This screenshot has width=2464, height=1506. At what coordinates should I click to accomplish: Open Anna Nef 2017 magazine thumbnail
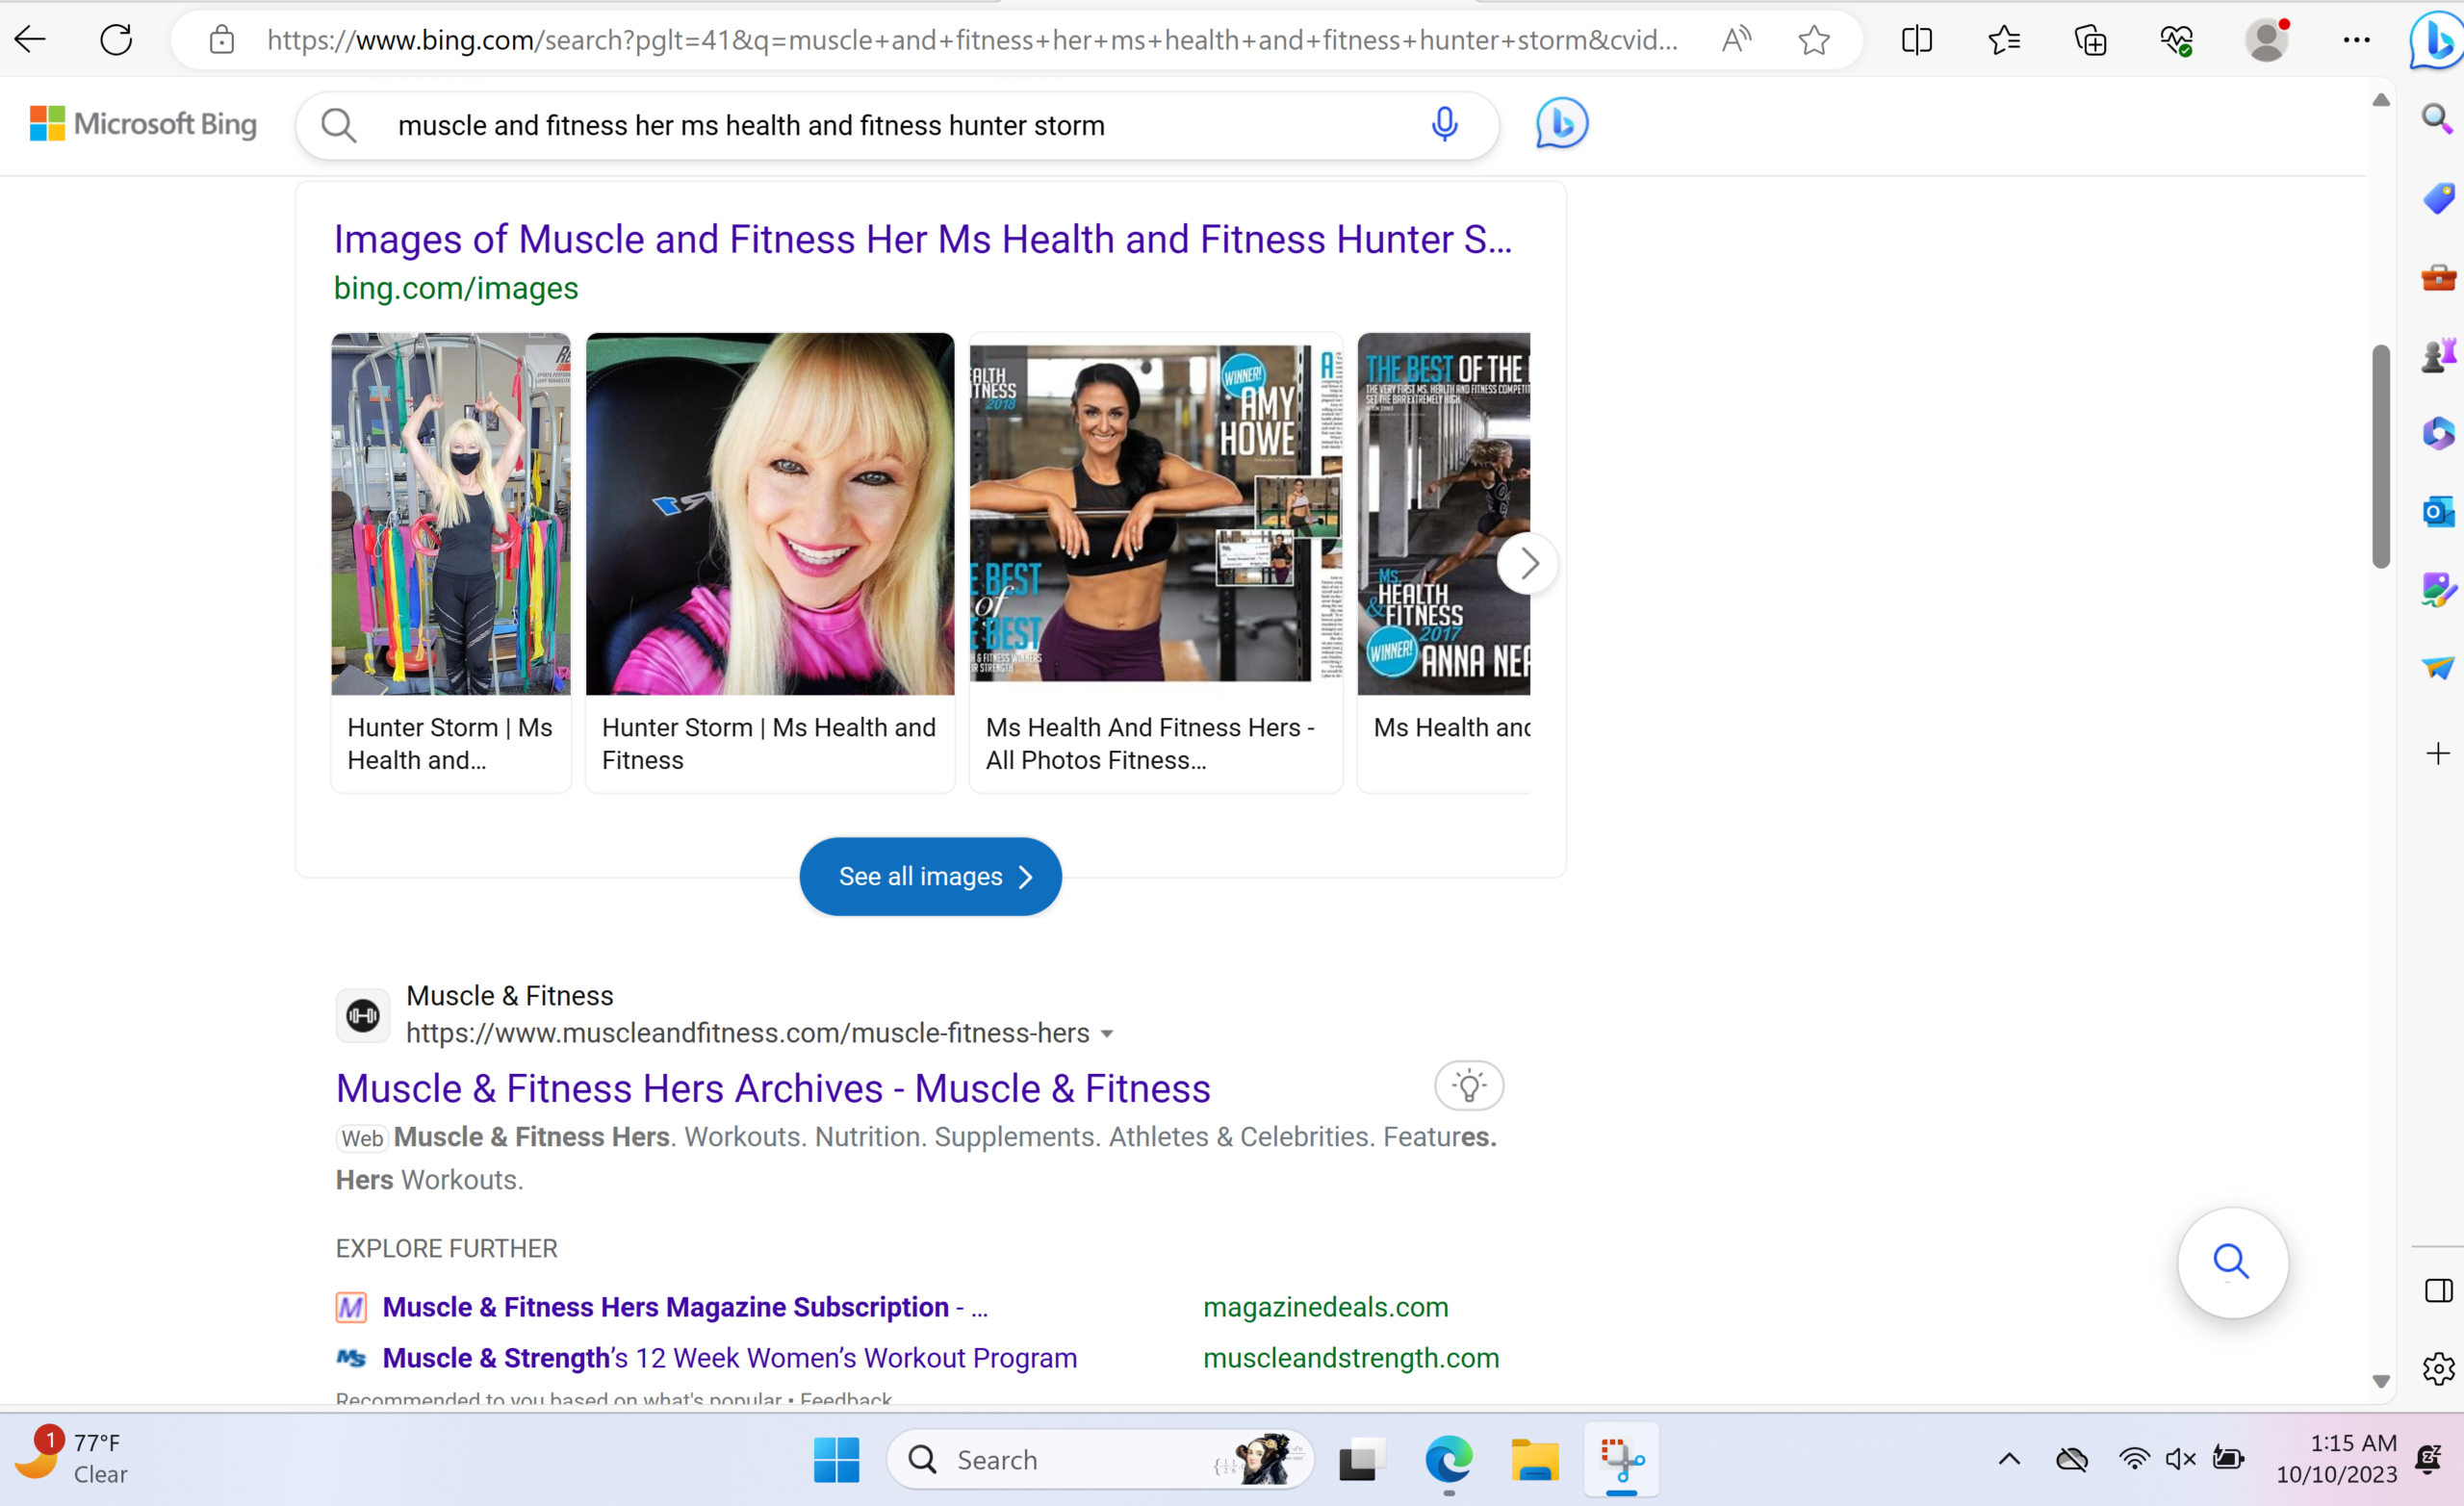pos(1443,514)
